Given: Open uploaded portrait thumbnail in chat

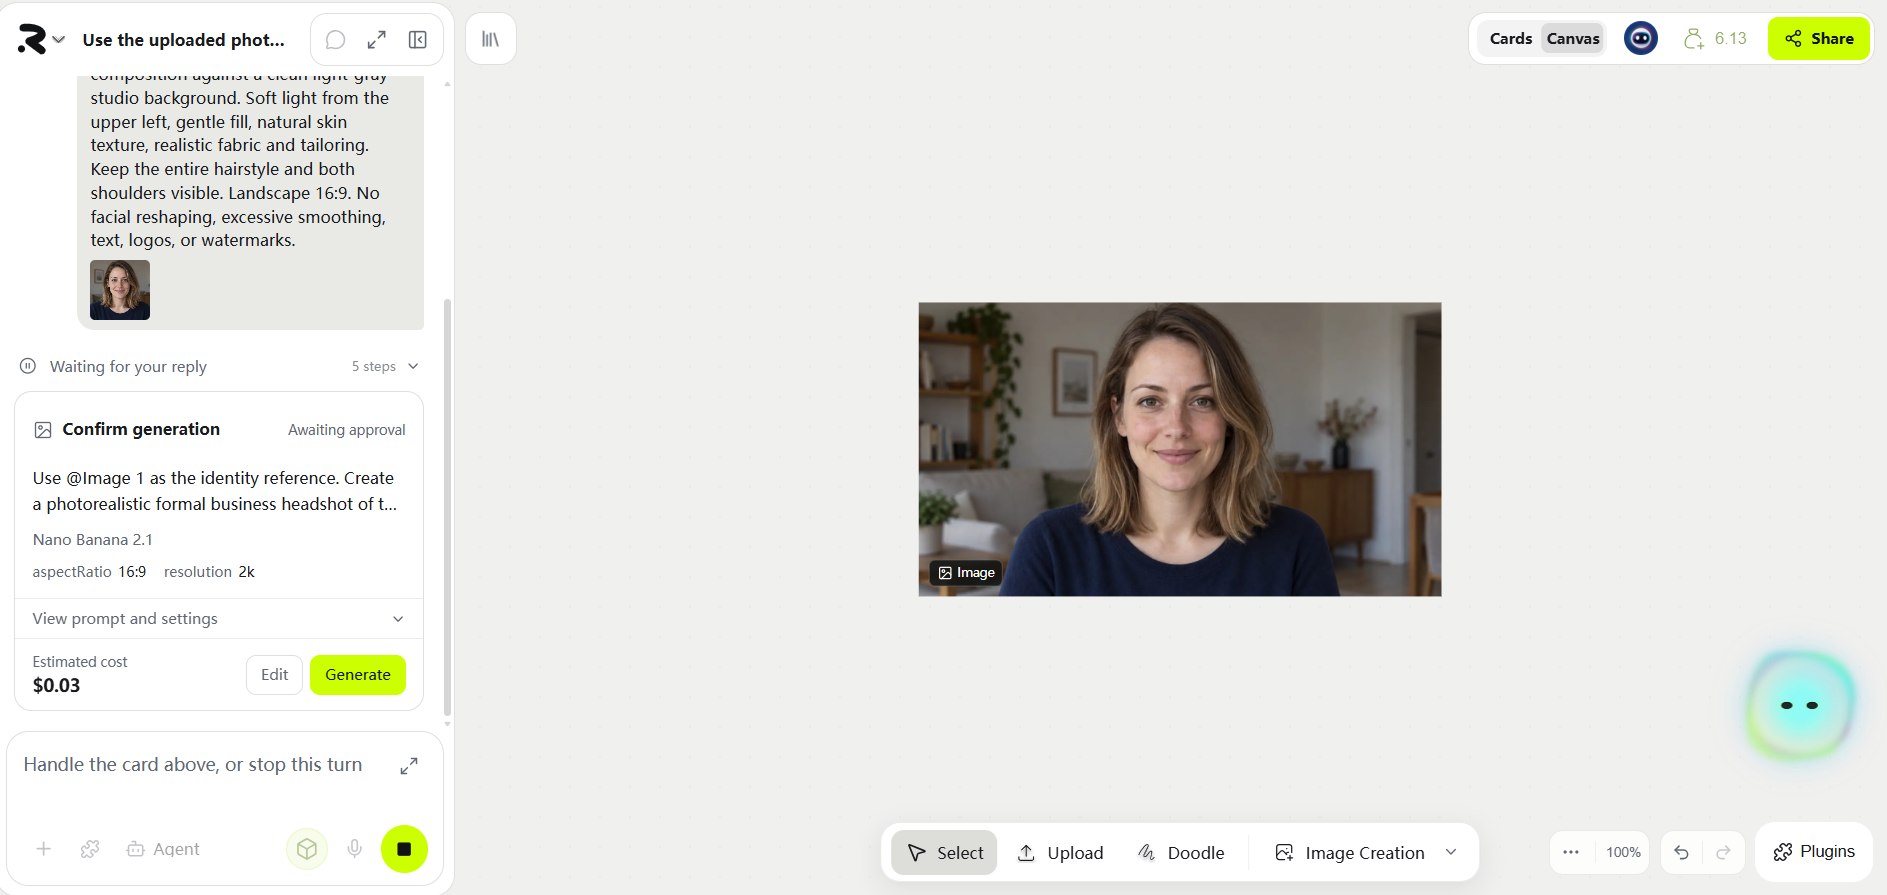Looking at the screenshot, I should [120, 290].
